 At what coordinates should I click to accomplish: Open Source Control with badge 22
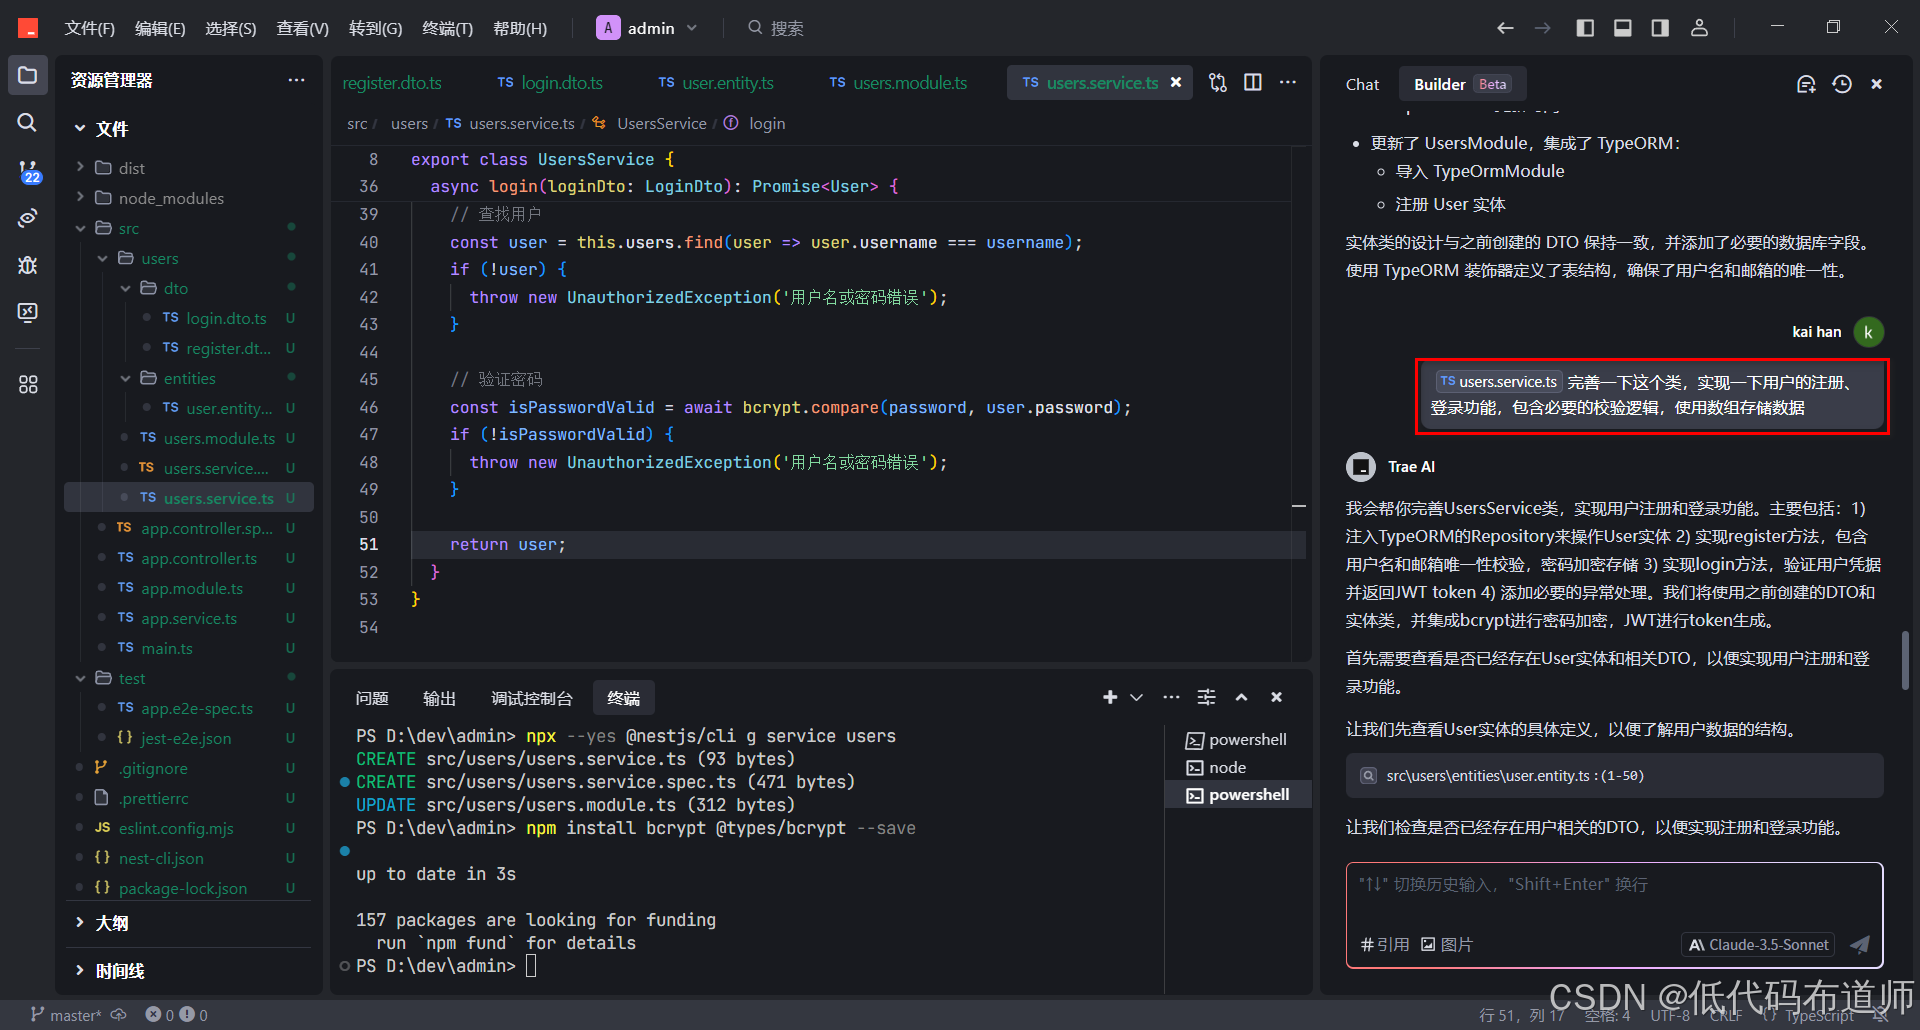coord(28,171)
